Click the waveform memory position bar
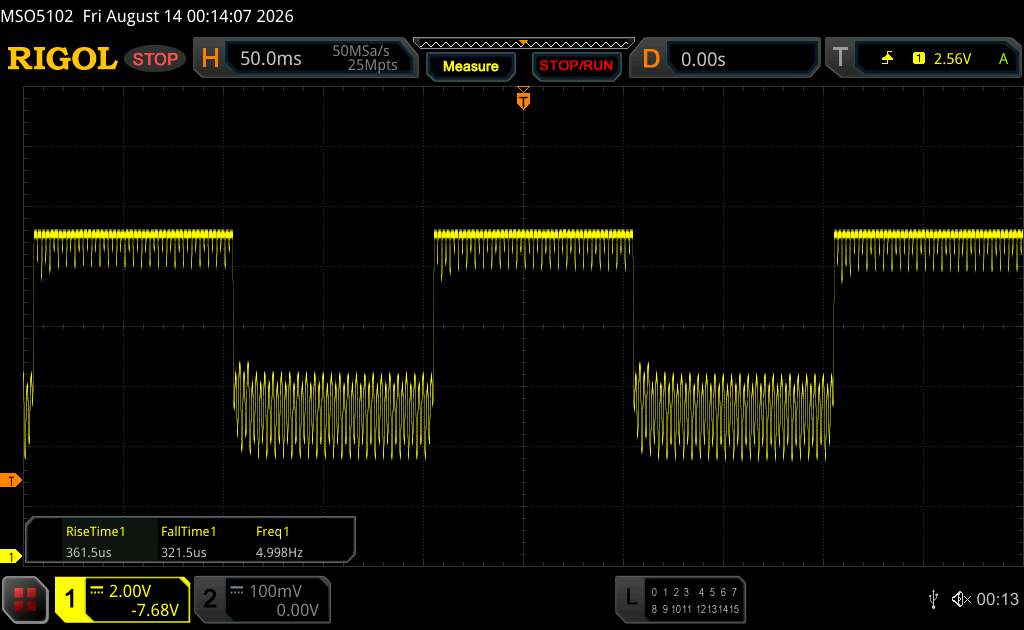The height and width of the screenshot is (630, 1024). click(524, 44)
